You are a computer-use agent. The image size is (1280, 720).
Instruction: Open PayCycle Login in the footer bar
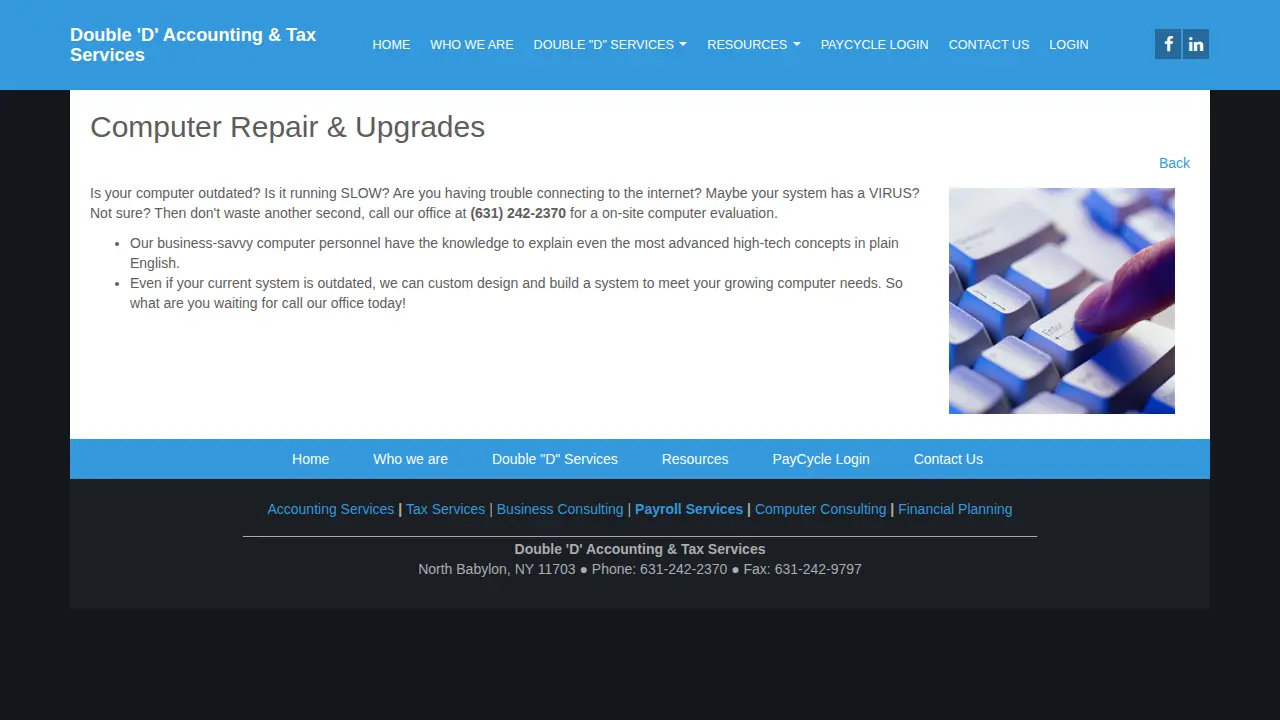821,459
